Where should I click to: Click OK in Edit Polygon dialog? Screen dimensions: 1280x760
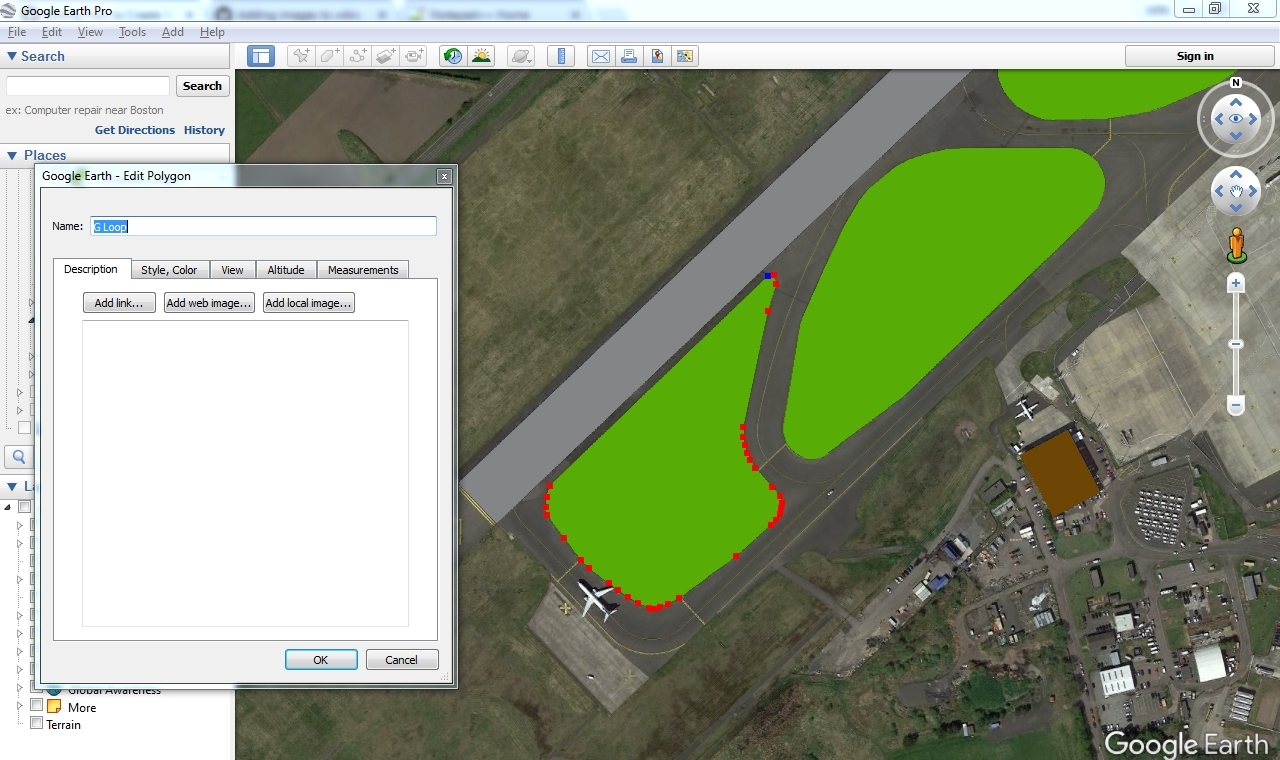[321, 660]
